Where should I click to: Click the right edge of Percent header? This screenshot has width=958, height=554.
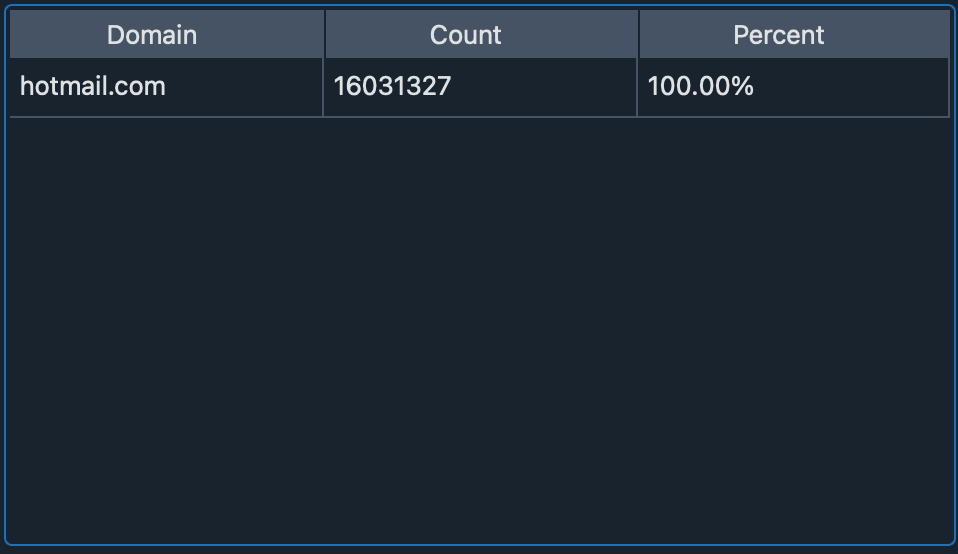pyautogui.click(x=949, y=34)
